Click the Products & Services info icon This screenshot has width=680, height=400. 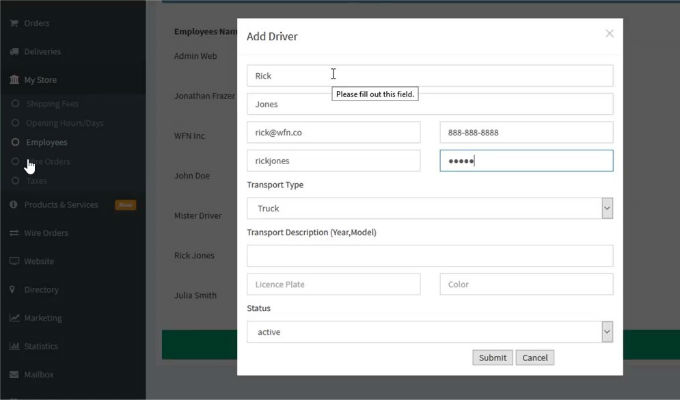coord(13,204)
